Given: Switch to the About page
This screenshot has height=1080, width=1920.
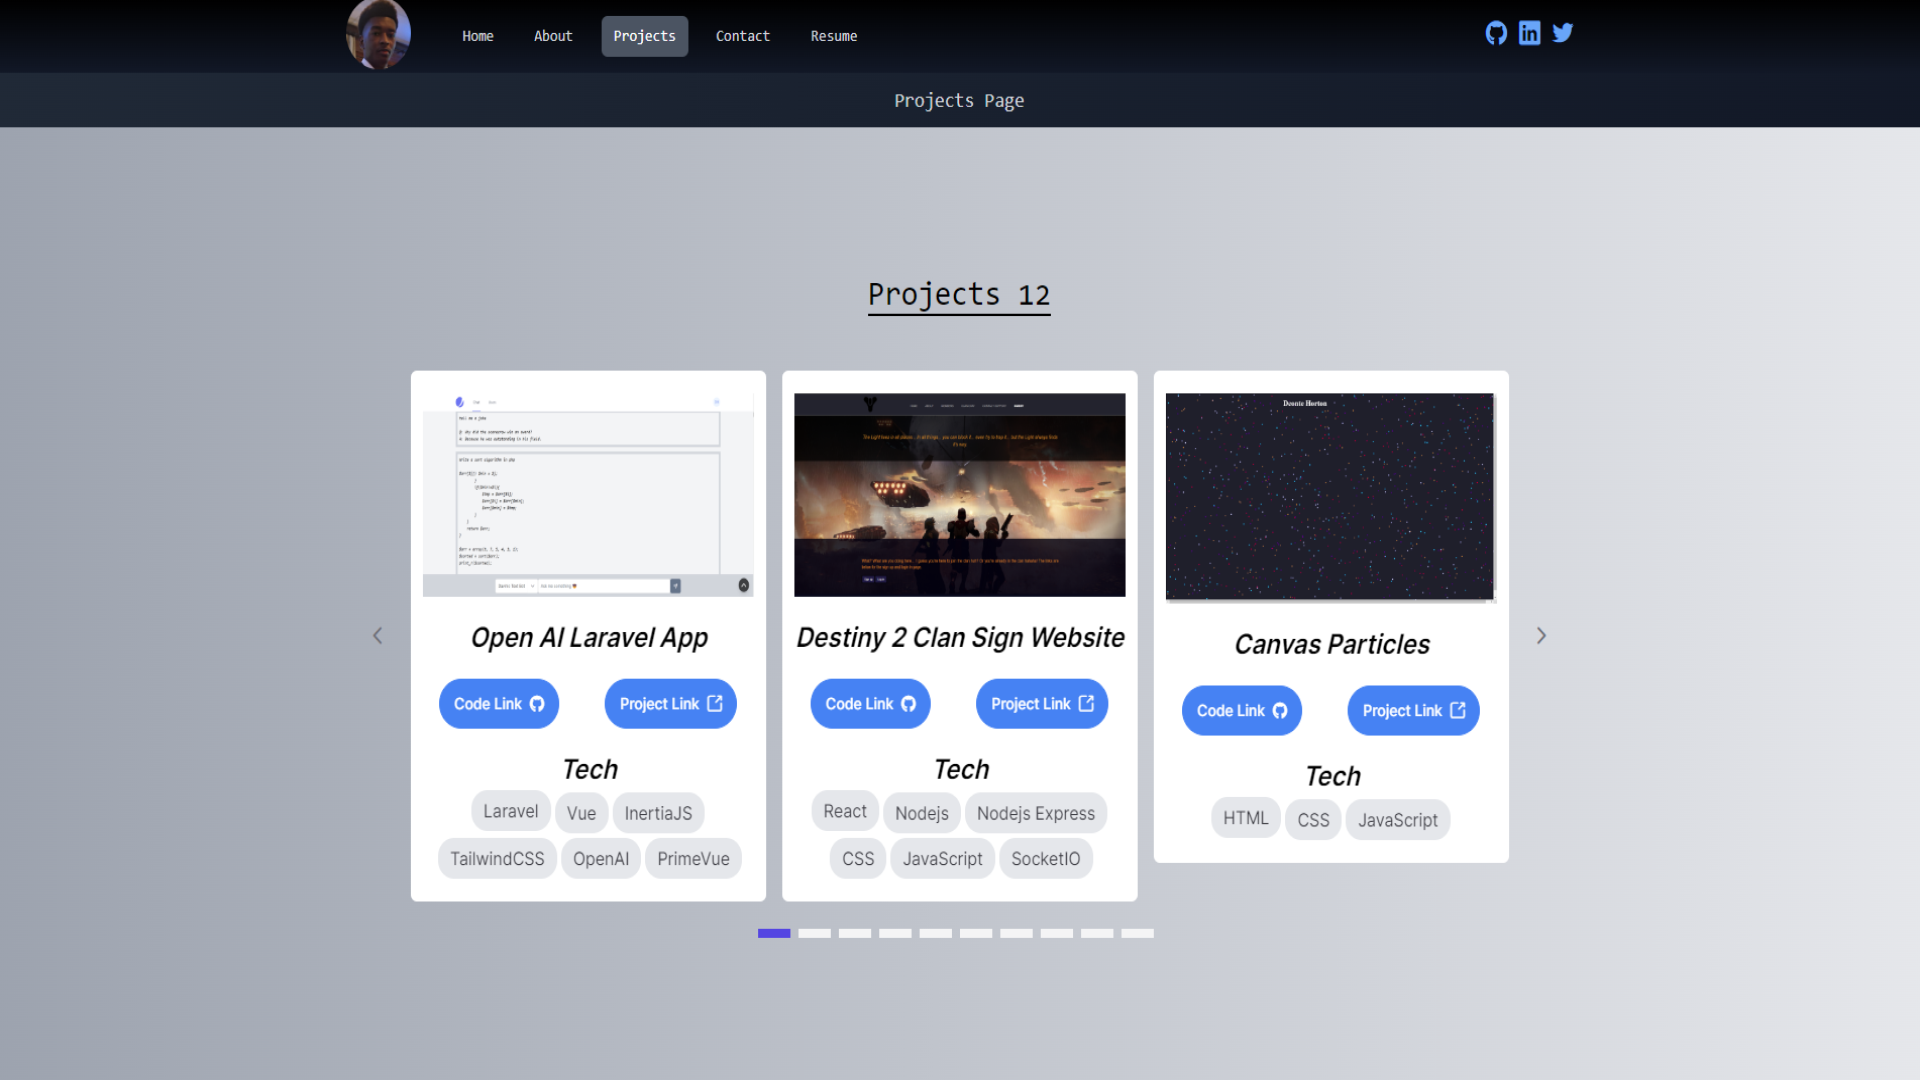Looking at the screenshot, I should (552, 36).
